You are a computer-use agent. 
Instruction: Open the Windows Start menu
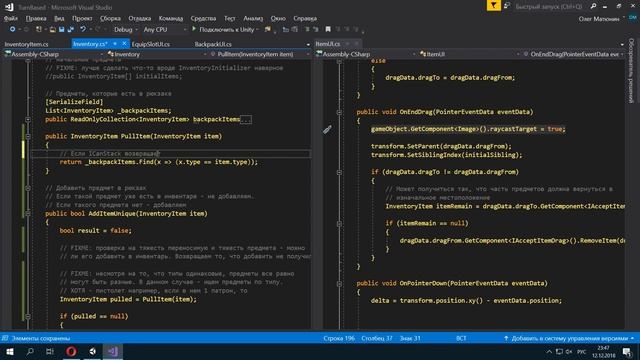click(x=9, y=351)
